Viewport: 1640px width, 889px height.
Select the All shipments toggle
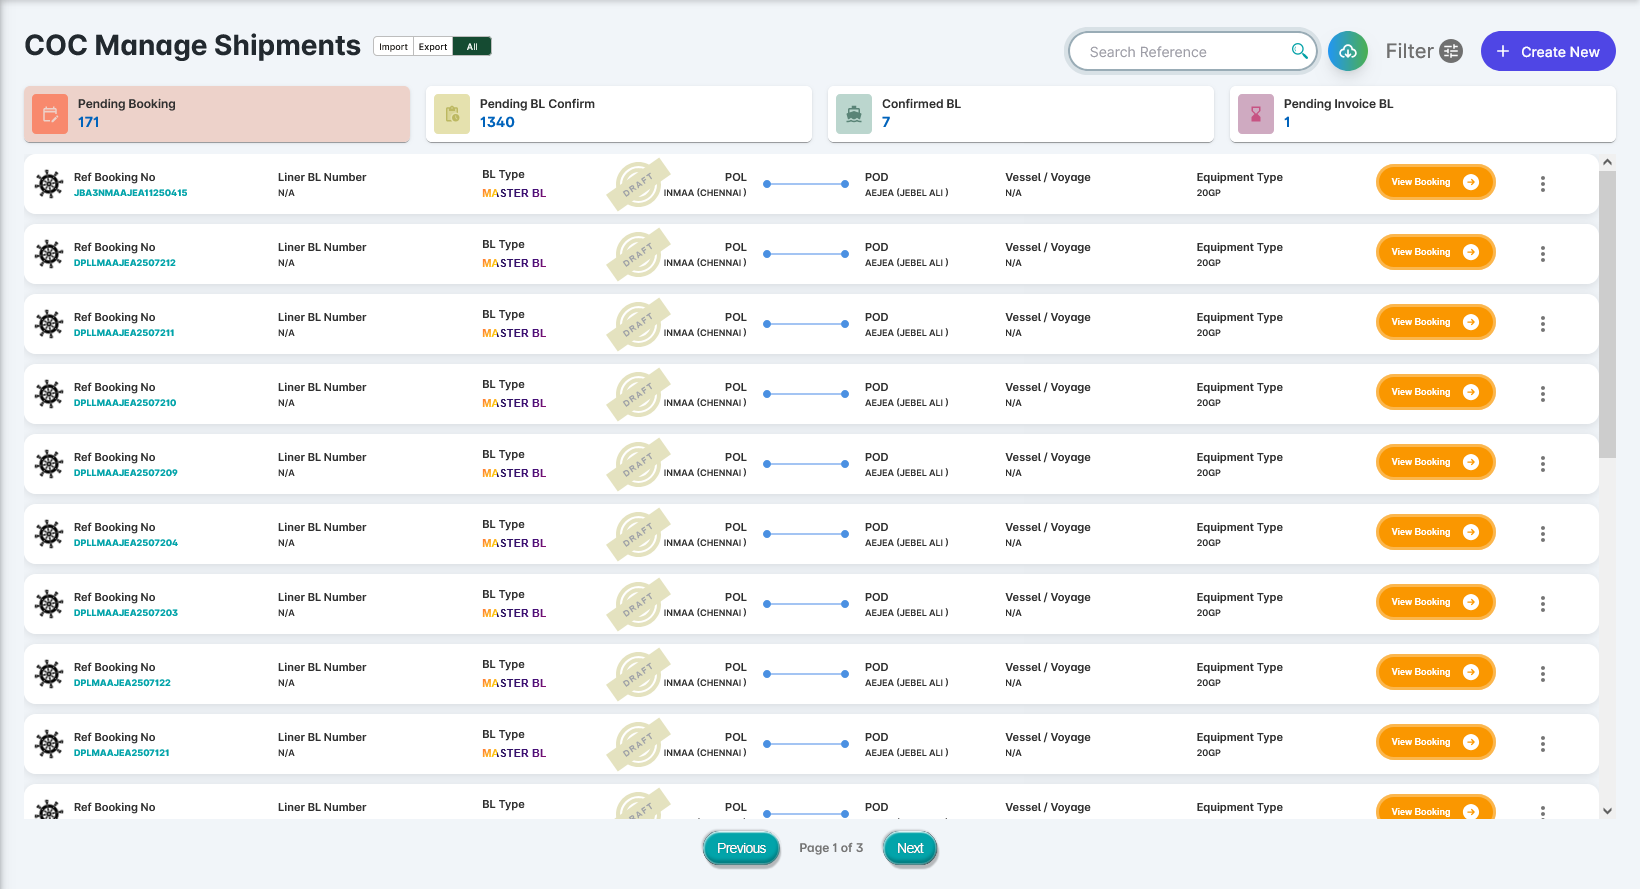click(472, 47)
